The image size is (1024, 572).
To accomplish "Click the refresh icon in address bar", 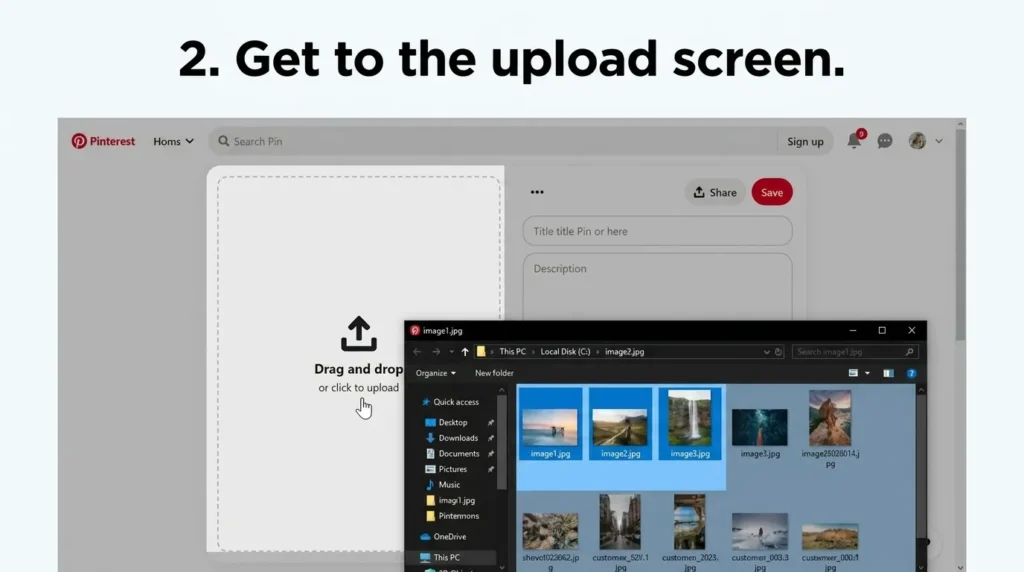I will point(778,351).
